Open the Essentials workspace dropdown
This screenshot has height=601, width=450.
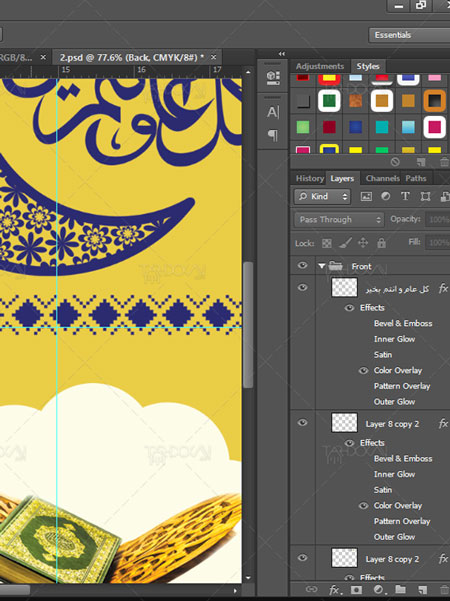click(x=409, y=35)
